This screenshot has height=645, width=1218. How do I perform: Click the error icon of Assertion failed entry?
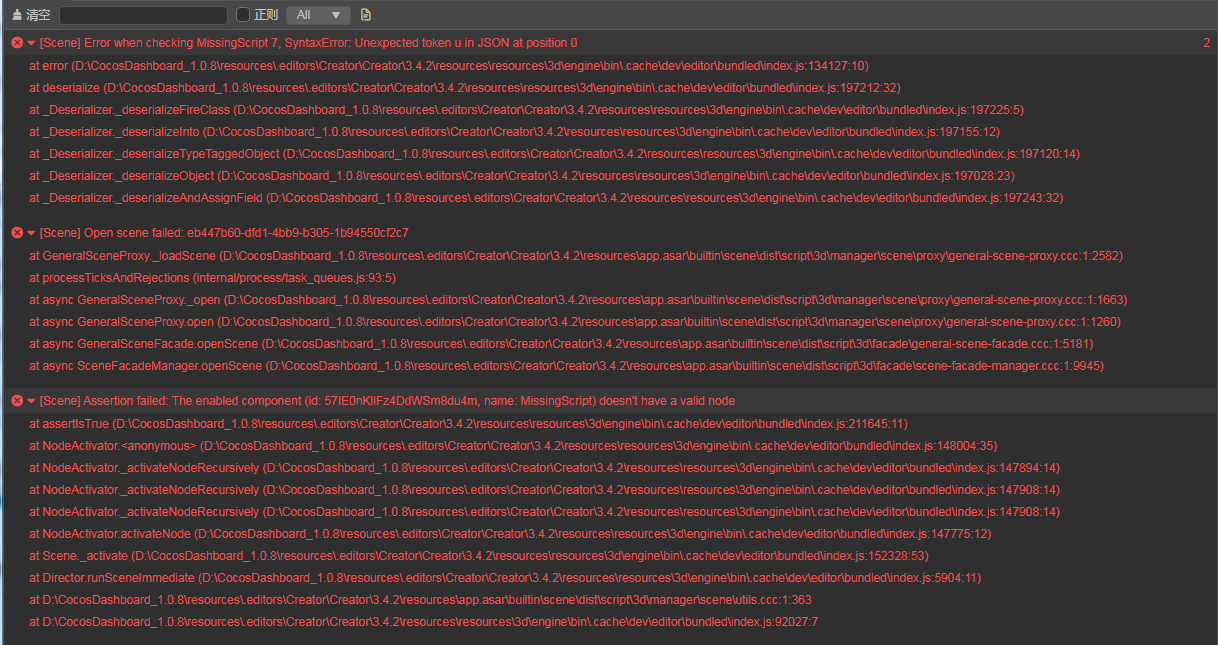pyautogui.click(x=17, y=401)
